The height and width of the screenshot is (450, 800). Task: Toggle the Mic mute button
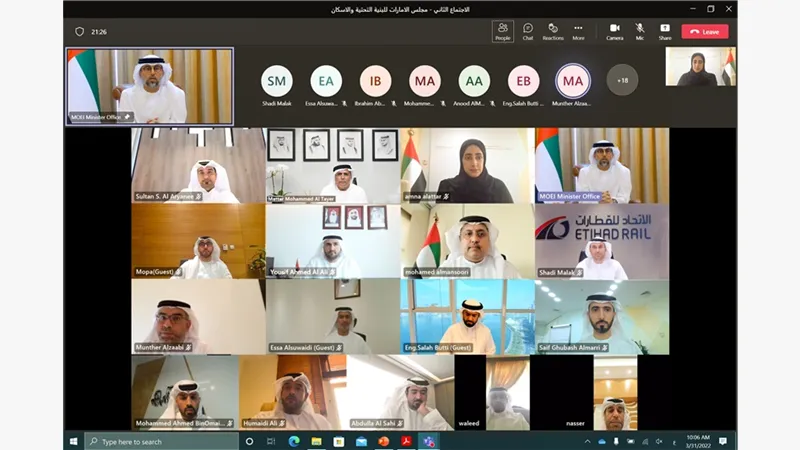coord(640,31)
